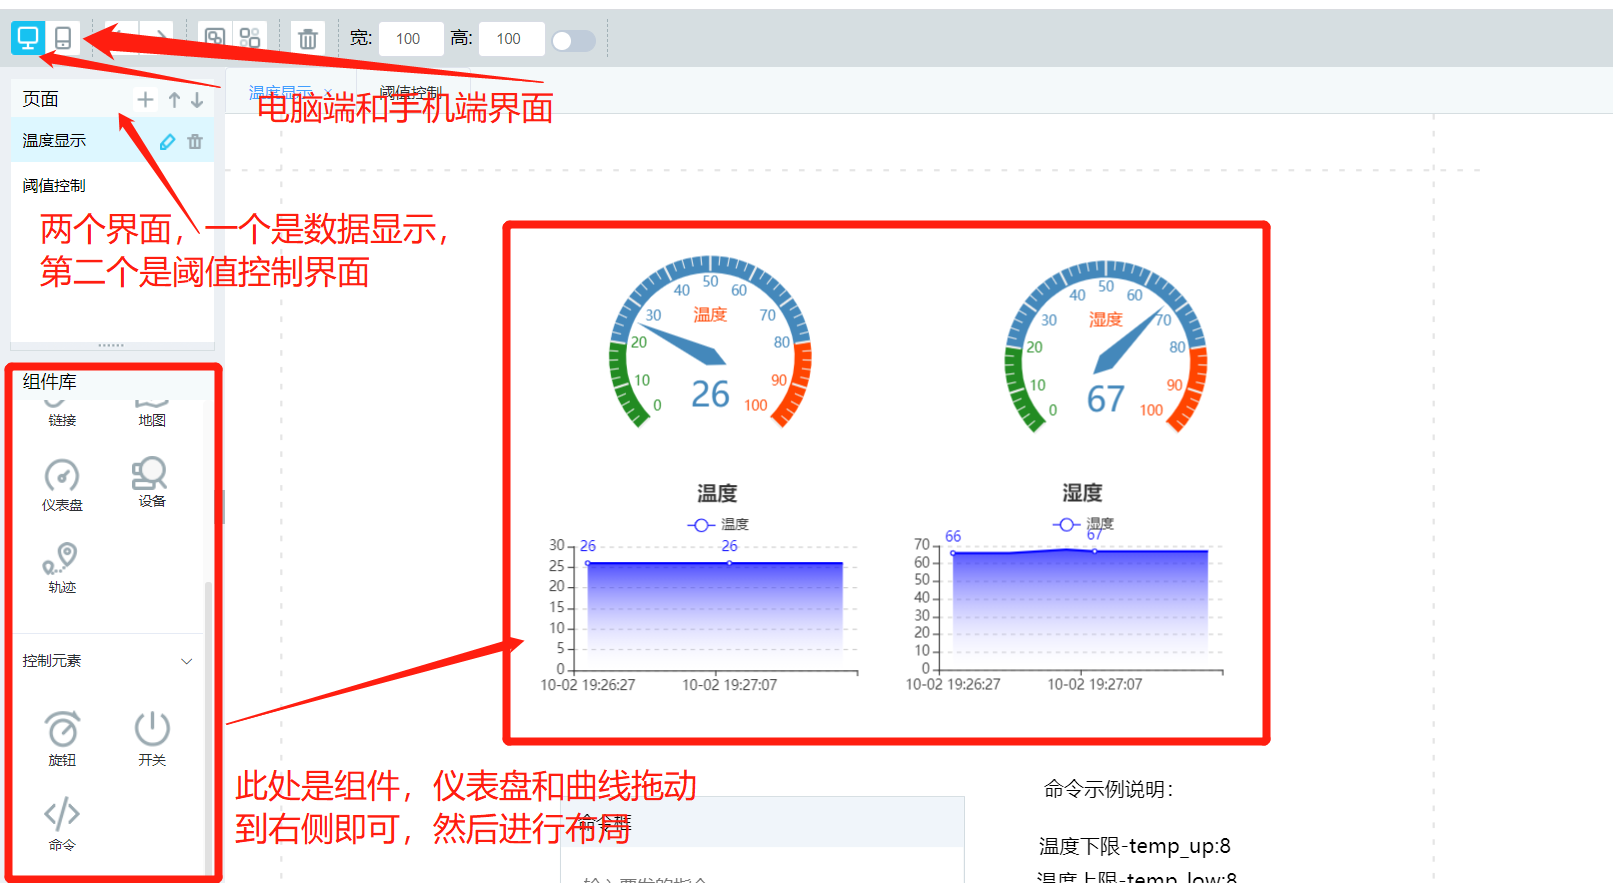Click the 湿度 chart title
The image size is (1613, 883).
(x=1082, y=493)
